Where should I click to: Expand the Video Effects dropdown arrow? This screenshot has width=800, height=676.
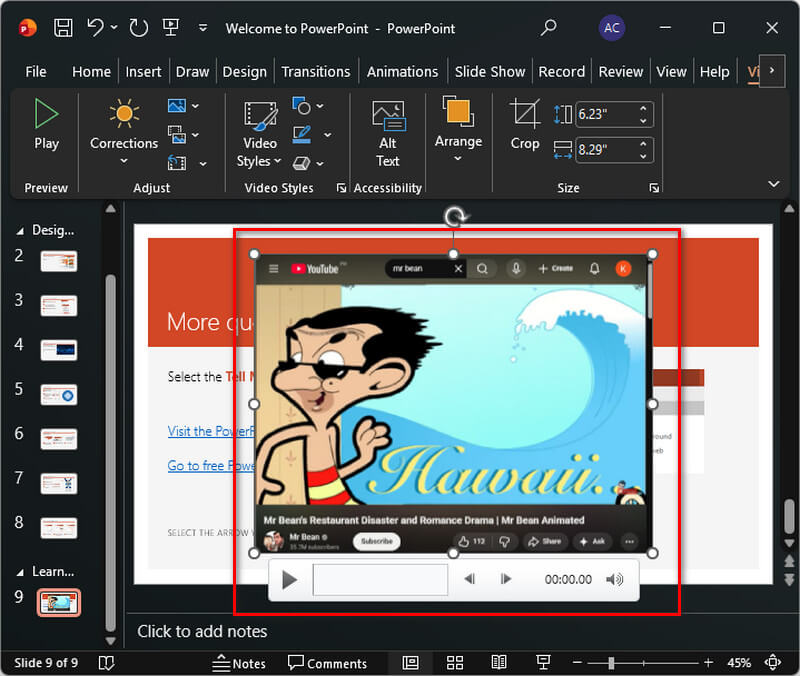click(x=320, y=164)
